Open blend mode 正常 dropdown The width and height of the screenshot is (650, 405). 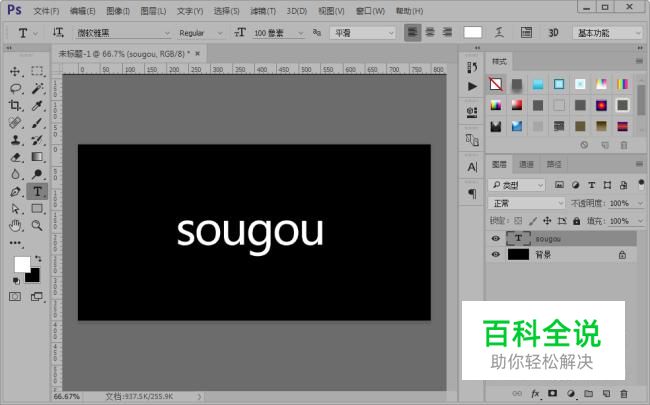click(526, 203)
